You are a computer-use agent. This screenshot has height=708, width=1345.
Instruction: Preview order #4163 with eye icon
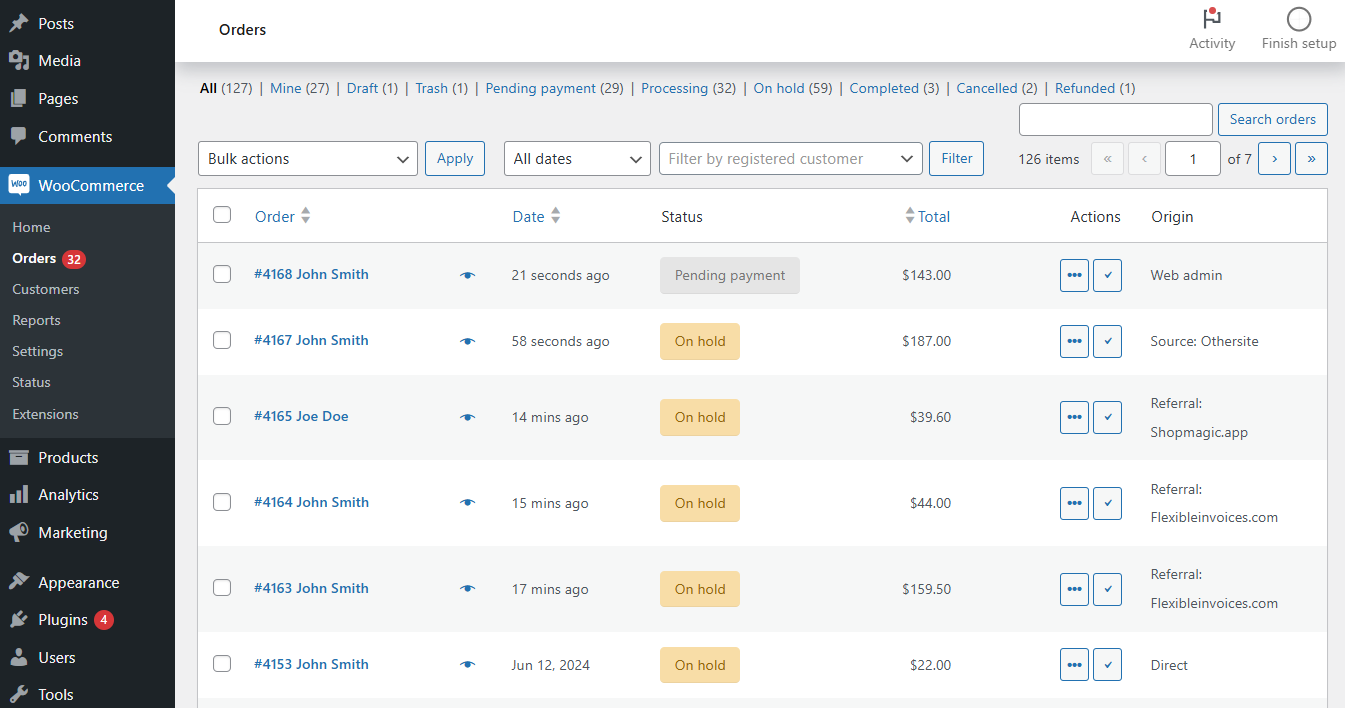click(467, 589)
